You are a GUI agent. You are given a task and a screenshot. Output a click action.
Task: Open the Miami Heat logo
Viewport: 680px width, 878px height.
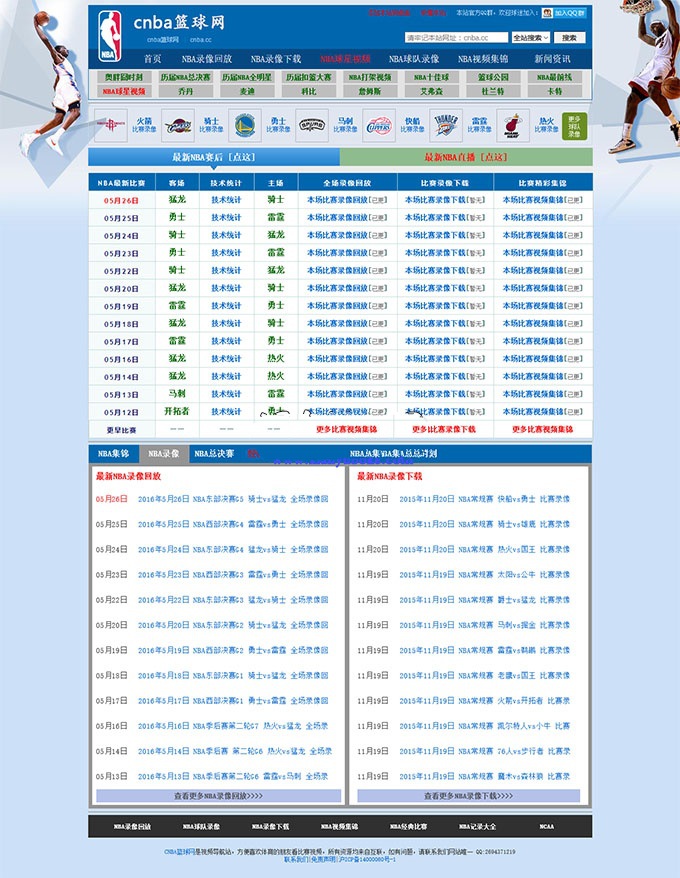coord(512,125)
